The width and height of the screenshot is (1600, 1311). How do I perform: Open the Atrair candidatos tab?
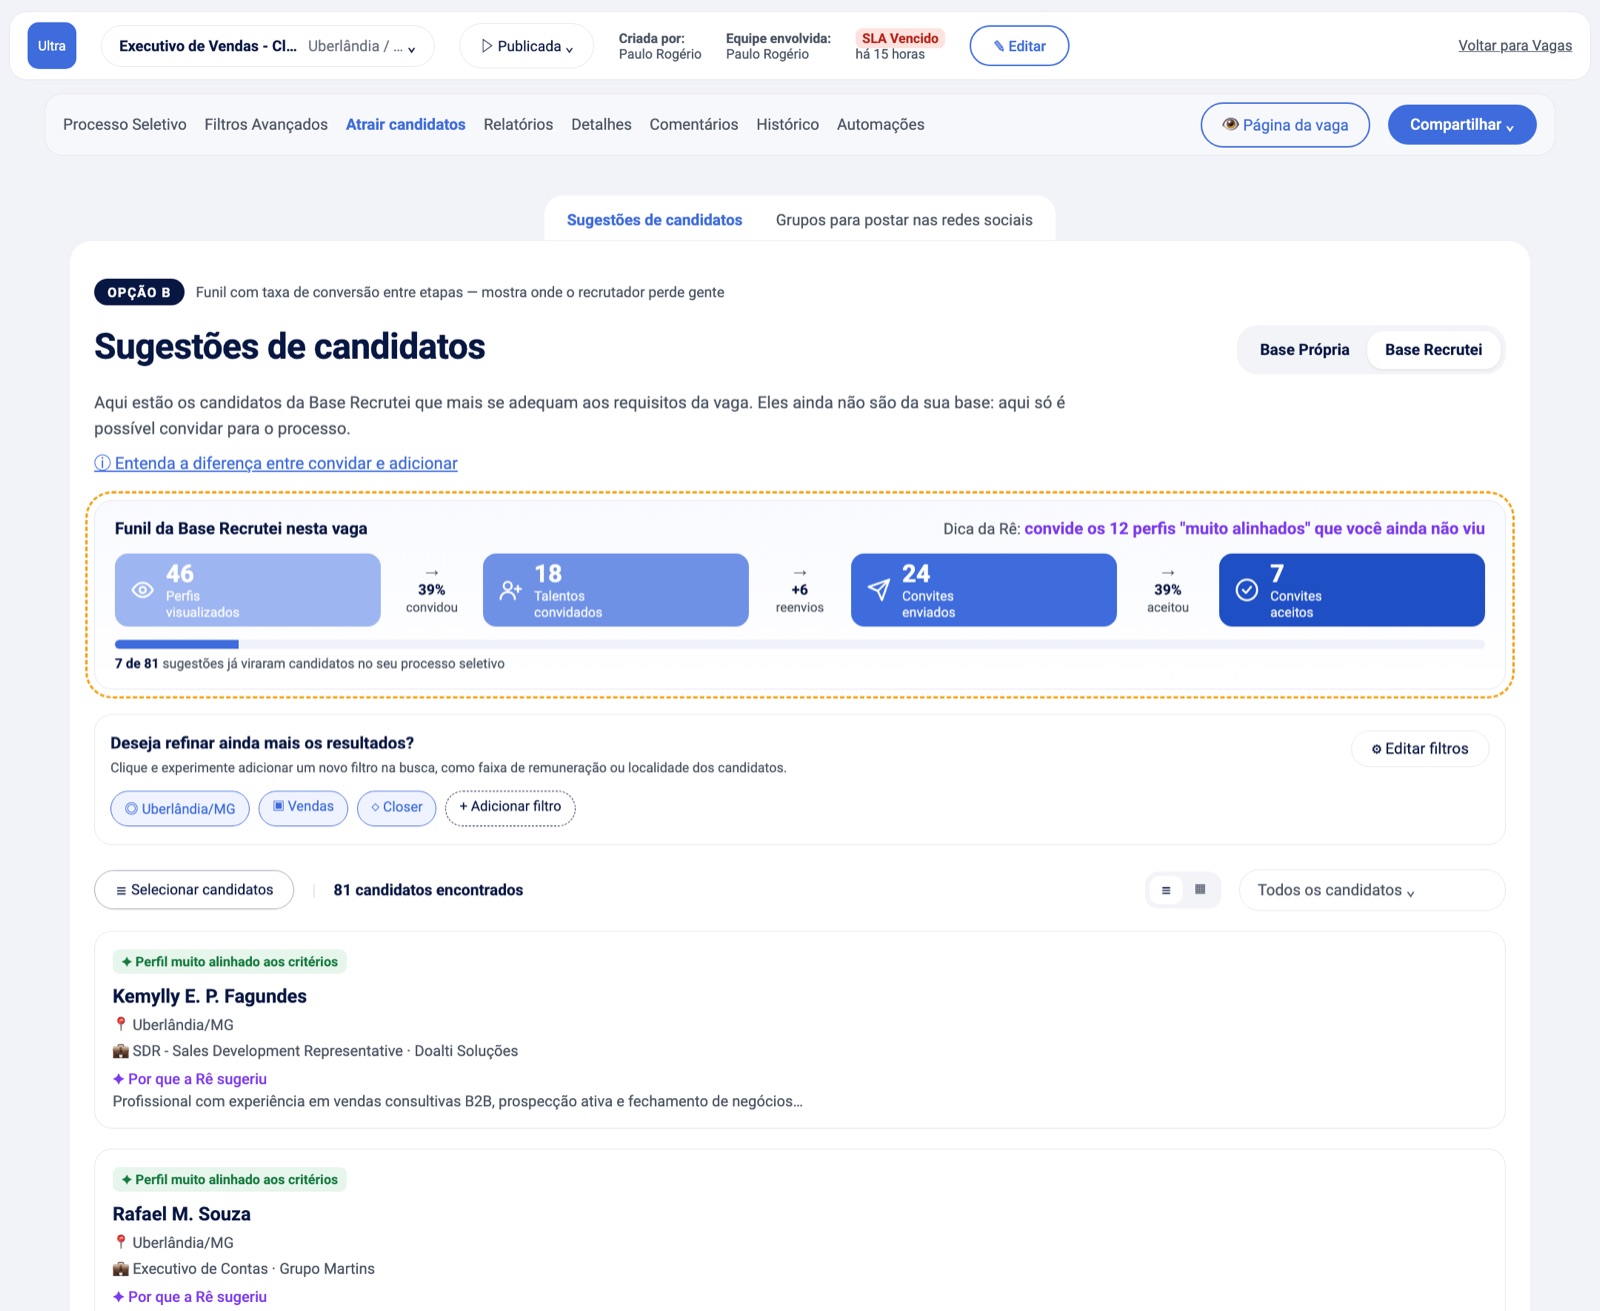pyautogui.click(x=406, y=125)
